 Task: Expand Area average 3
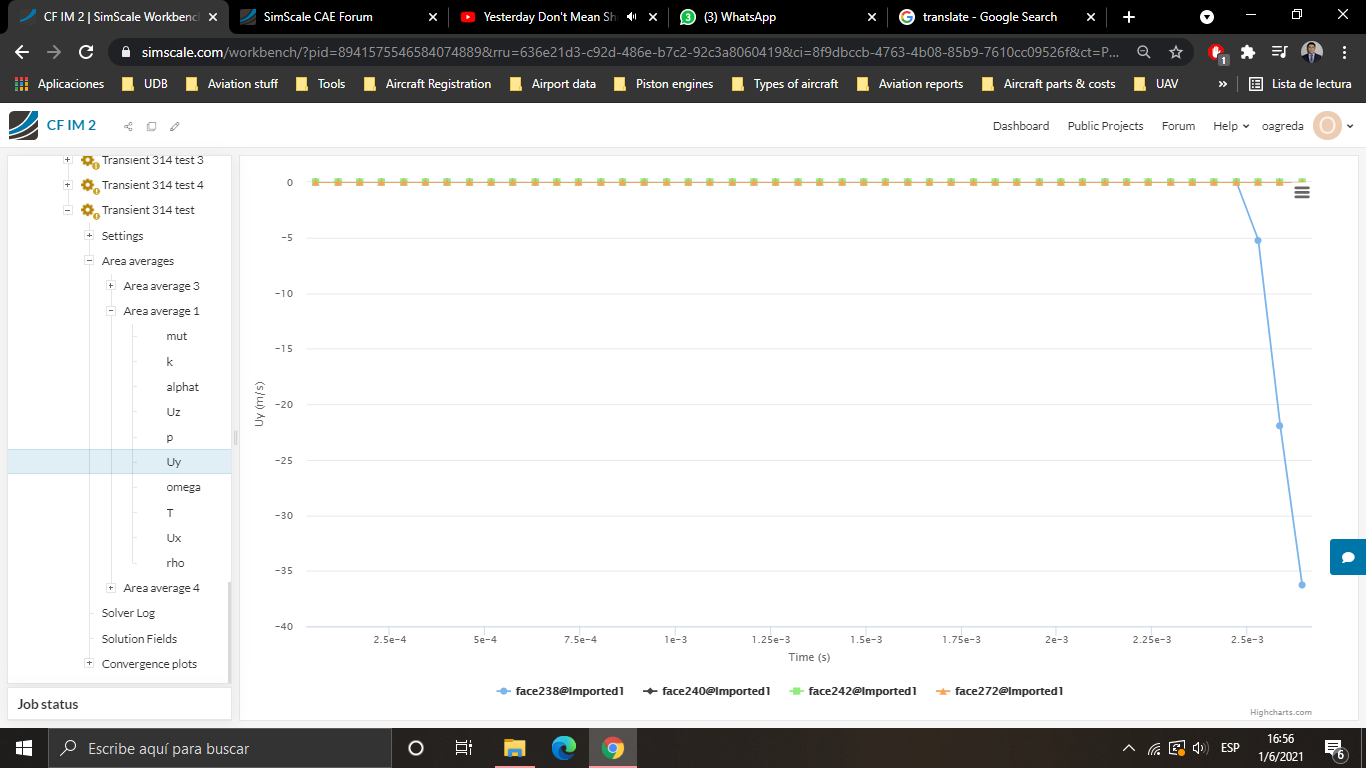[111, 286]
